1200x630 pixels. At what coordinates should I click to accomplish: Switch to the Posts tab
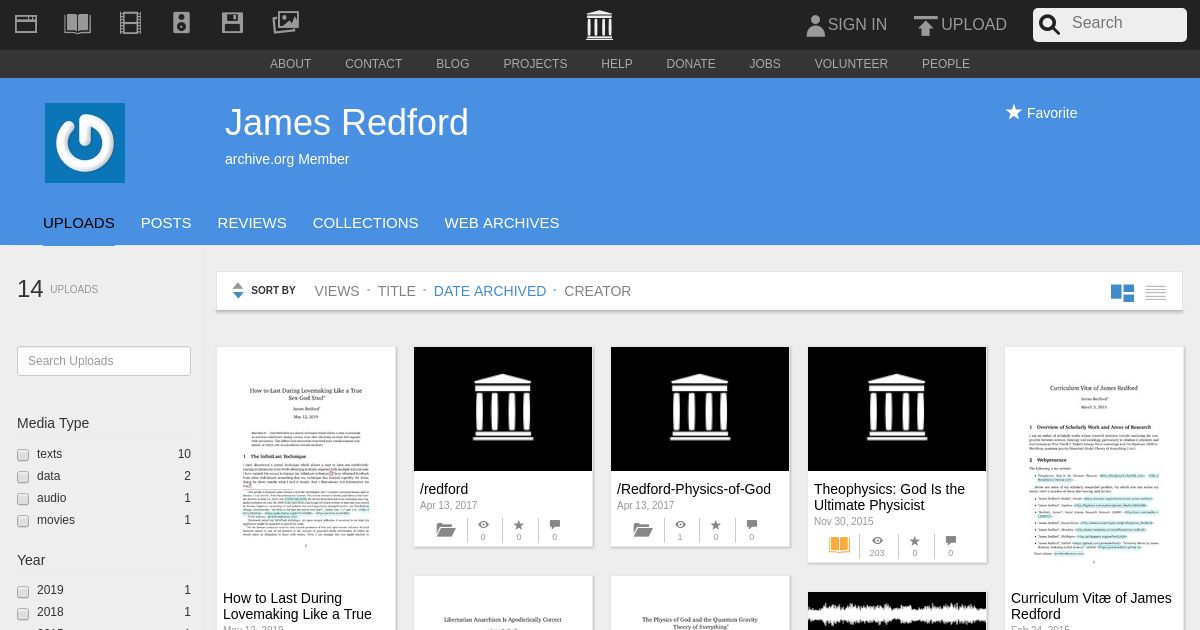click(x=166, y=223)
